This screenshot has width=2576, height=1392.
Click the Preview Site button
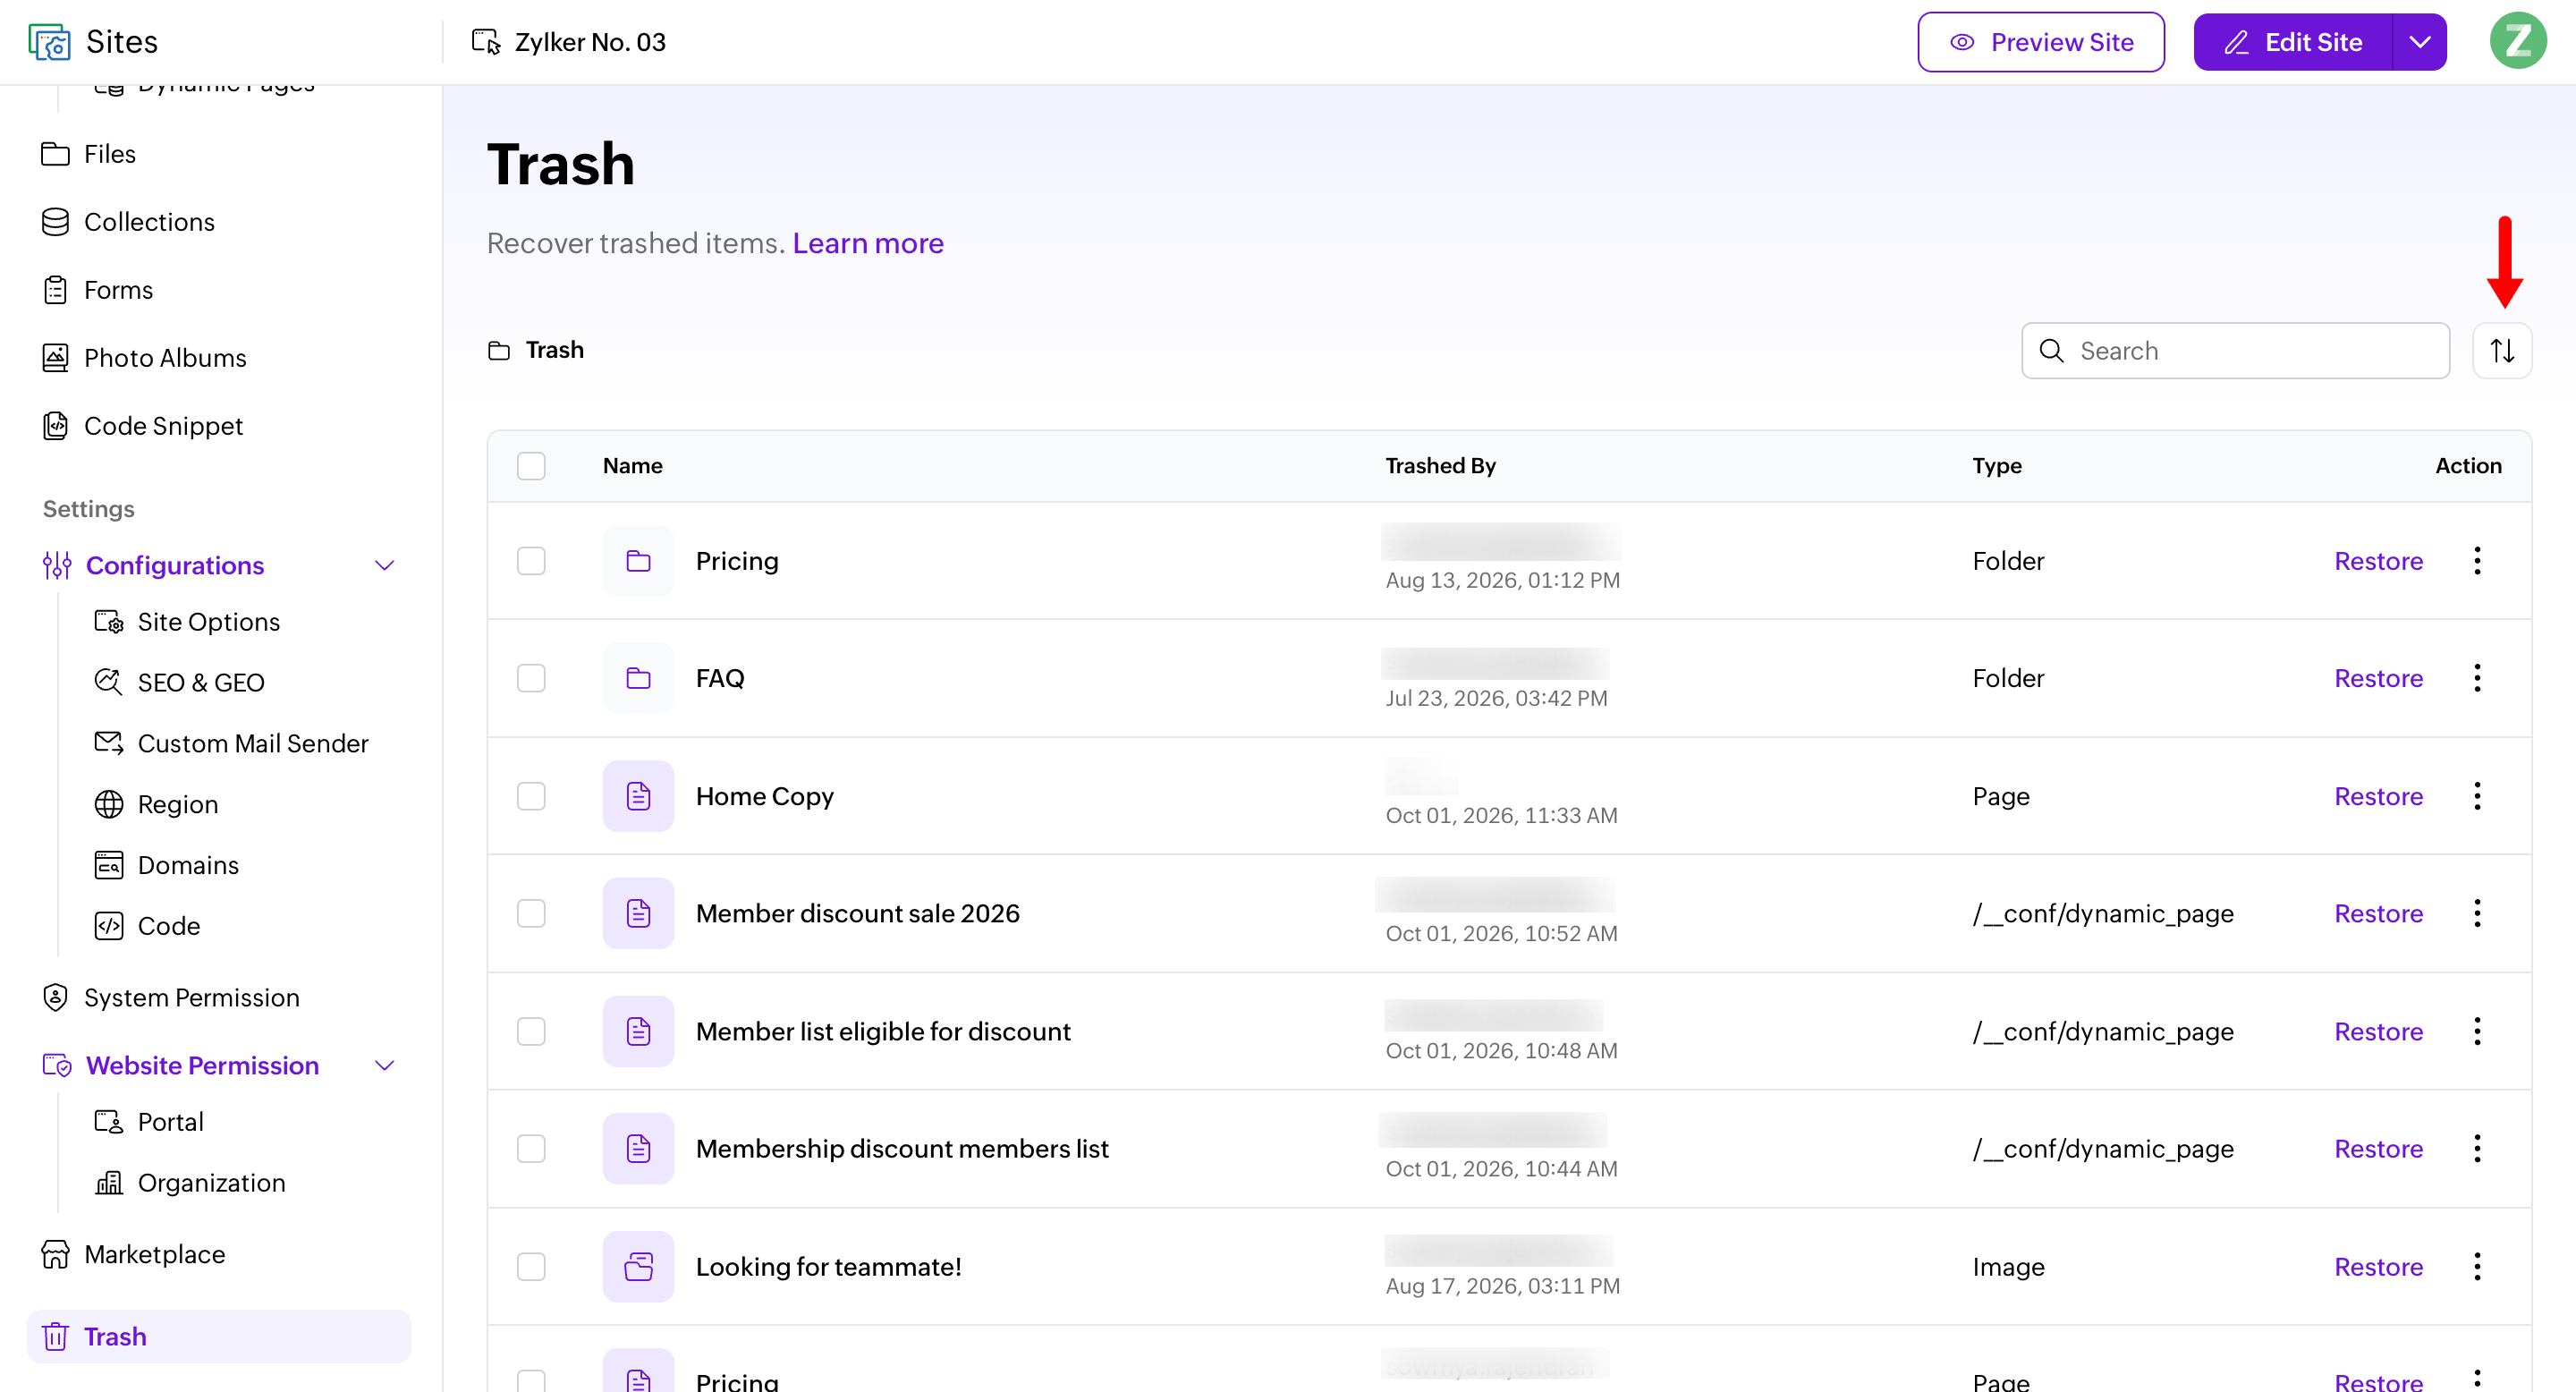[2041, 42]
